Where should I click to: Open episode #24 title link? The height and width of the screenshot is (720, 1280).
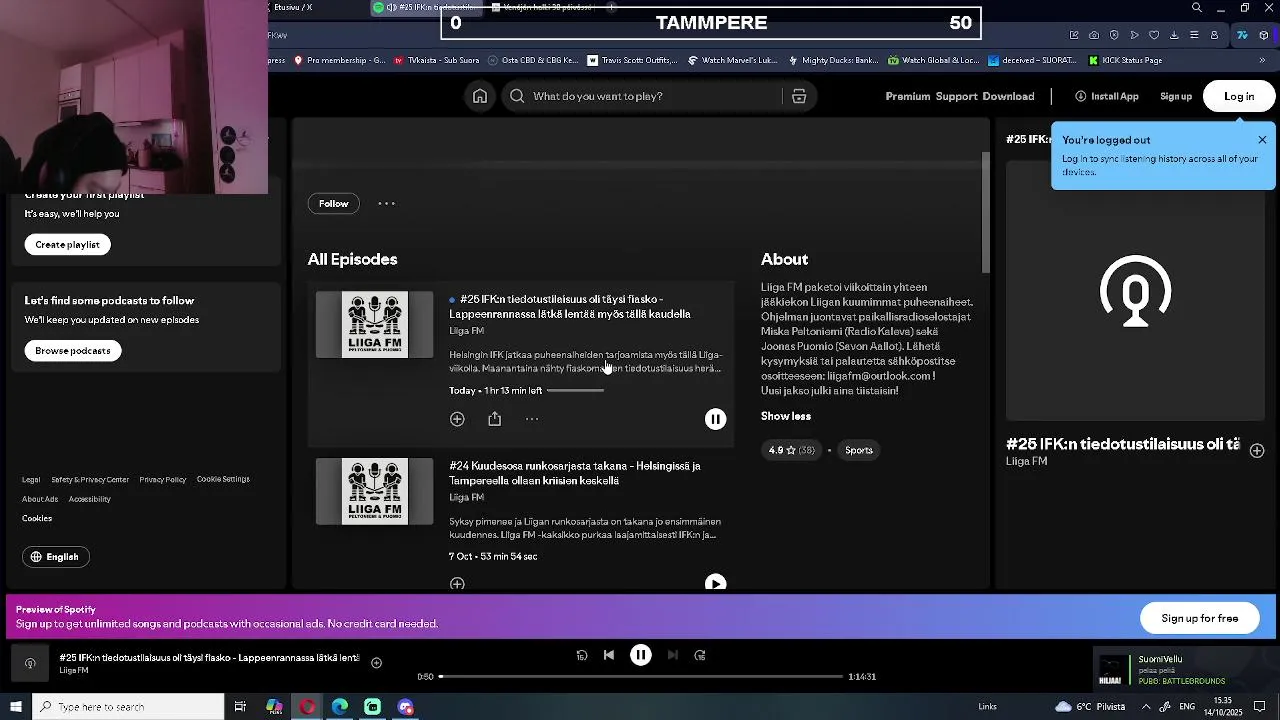point(575,473)
